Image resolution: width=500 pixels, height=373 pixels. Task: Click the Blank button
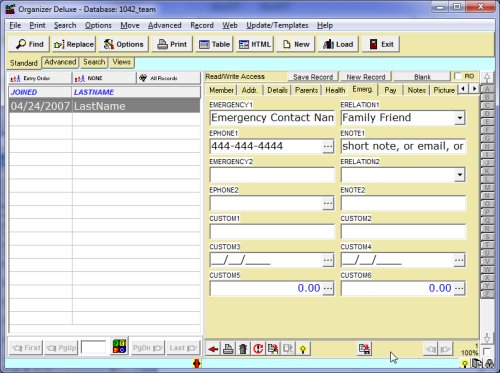pos(422,77)
